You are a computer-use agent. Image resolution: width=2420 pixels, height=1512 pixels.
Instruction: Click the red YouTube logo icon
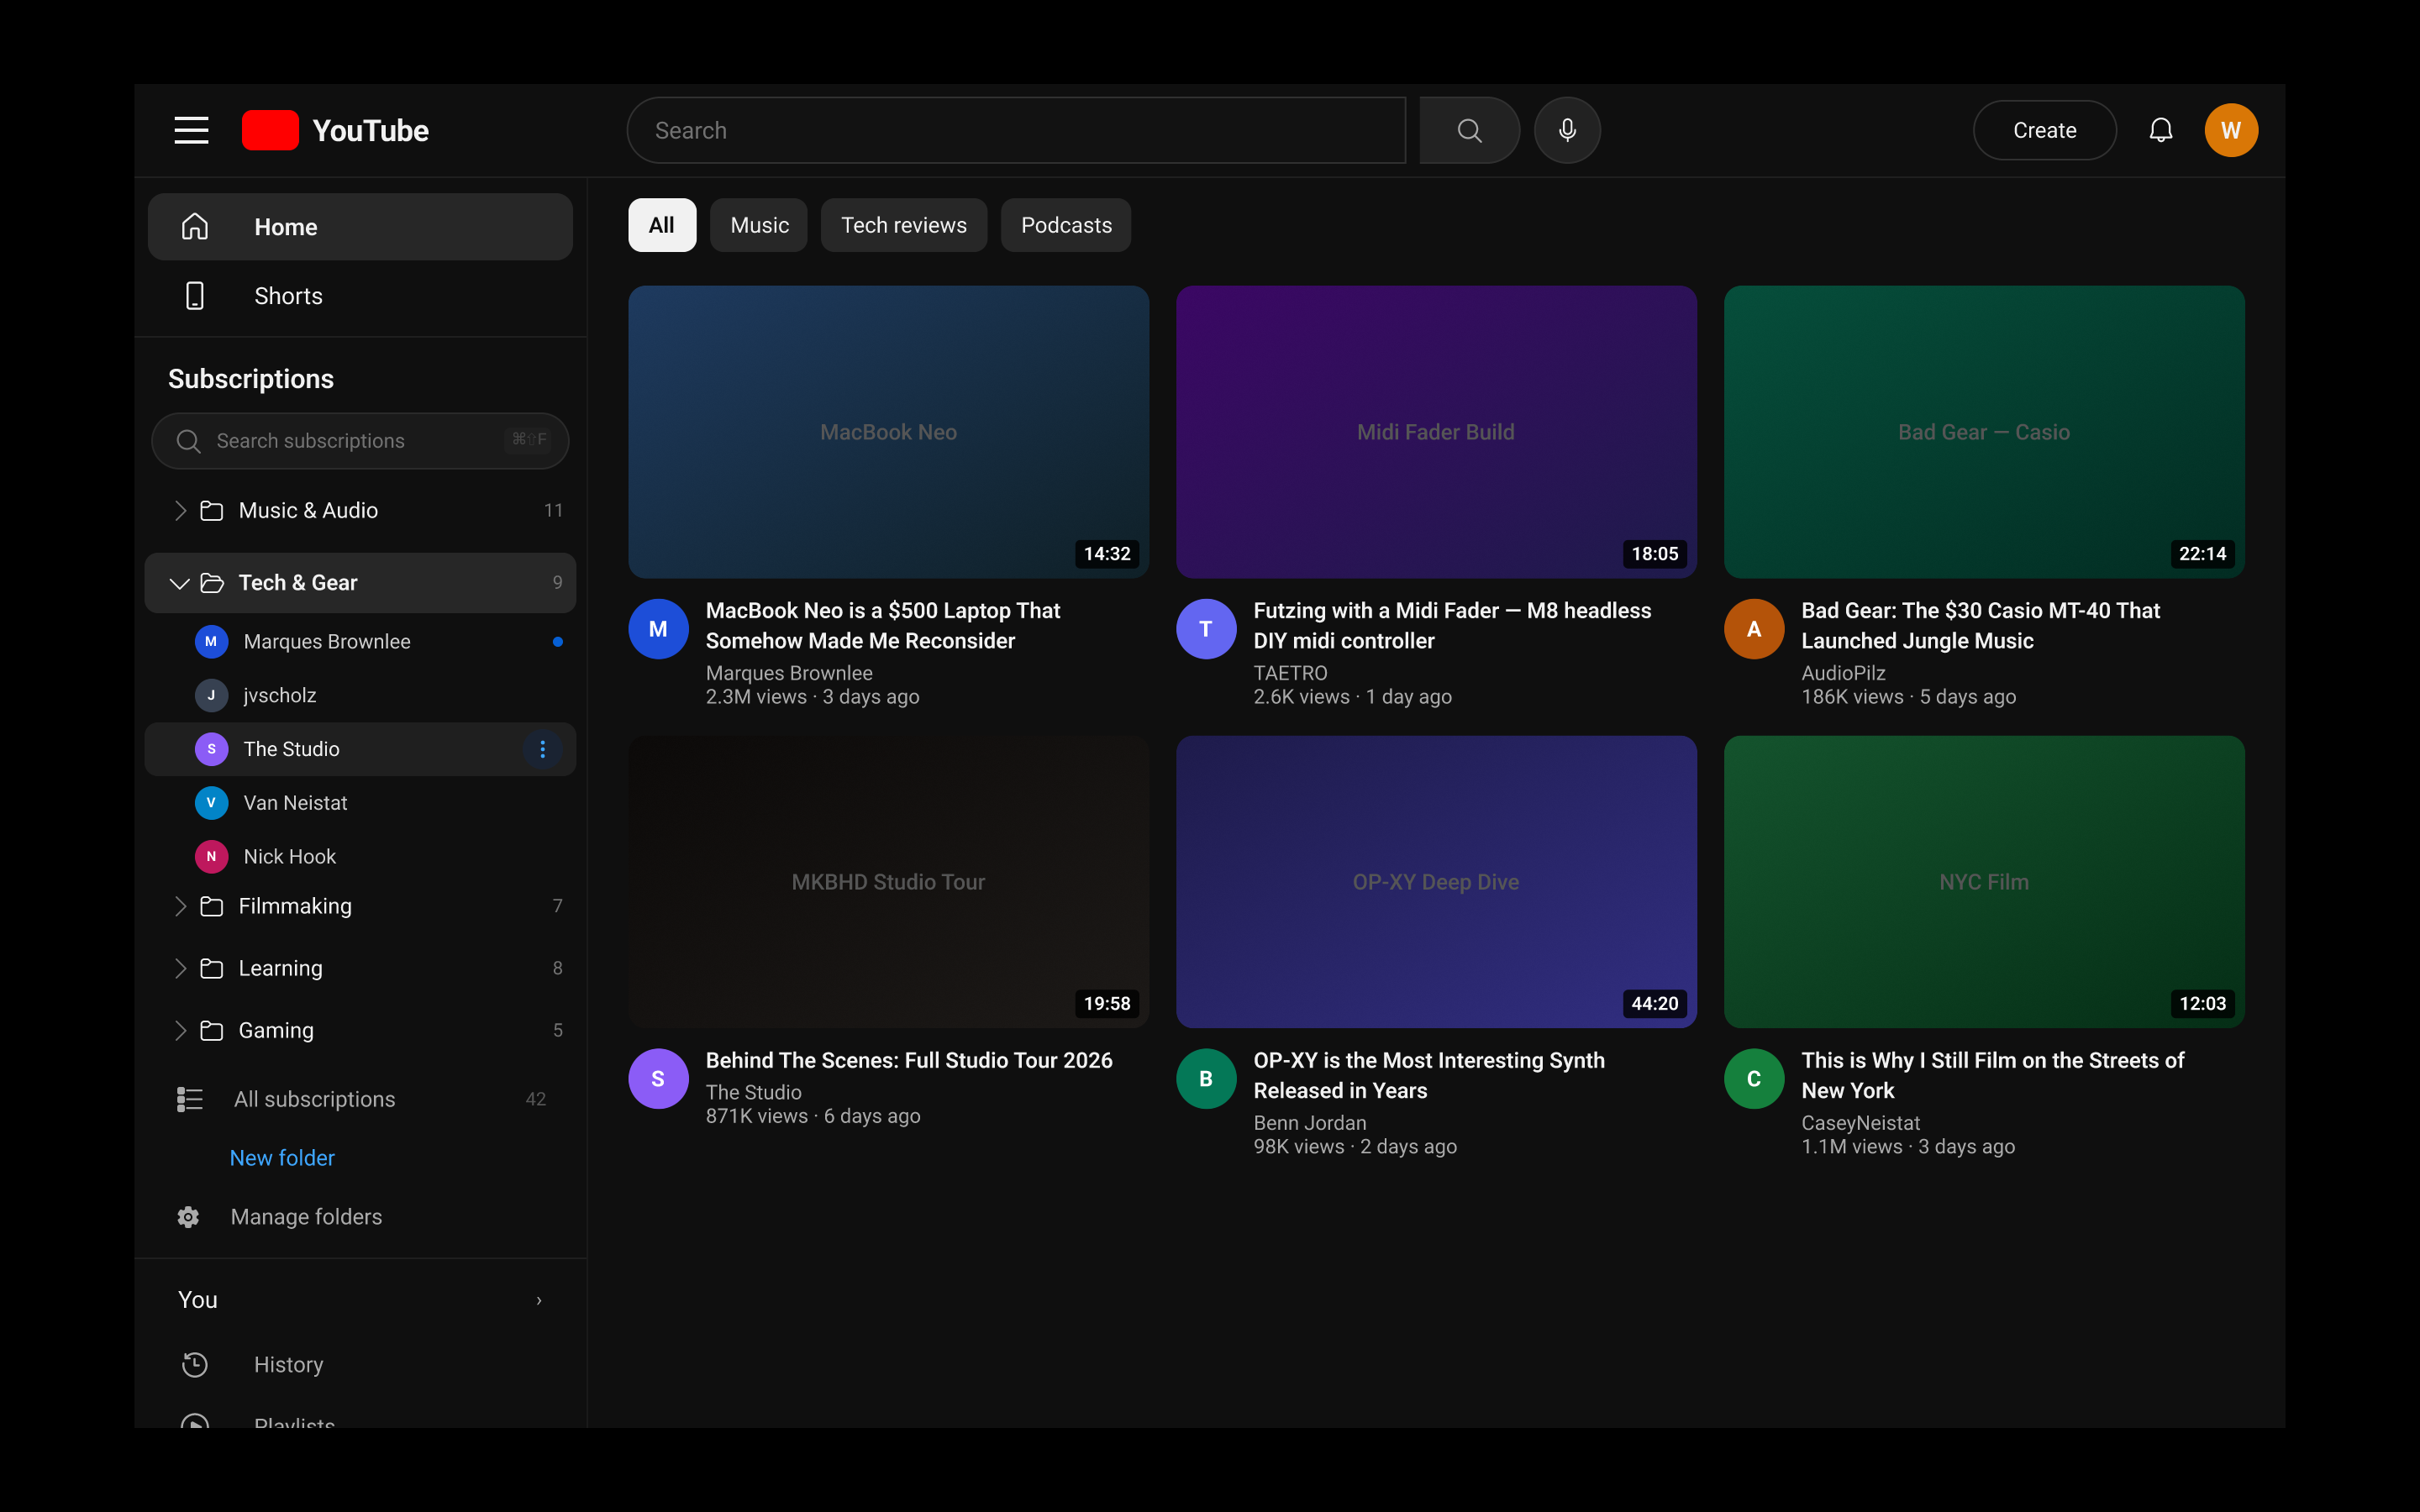pyautogui.click(x=270, y=130)
